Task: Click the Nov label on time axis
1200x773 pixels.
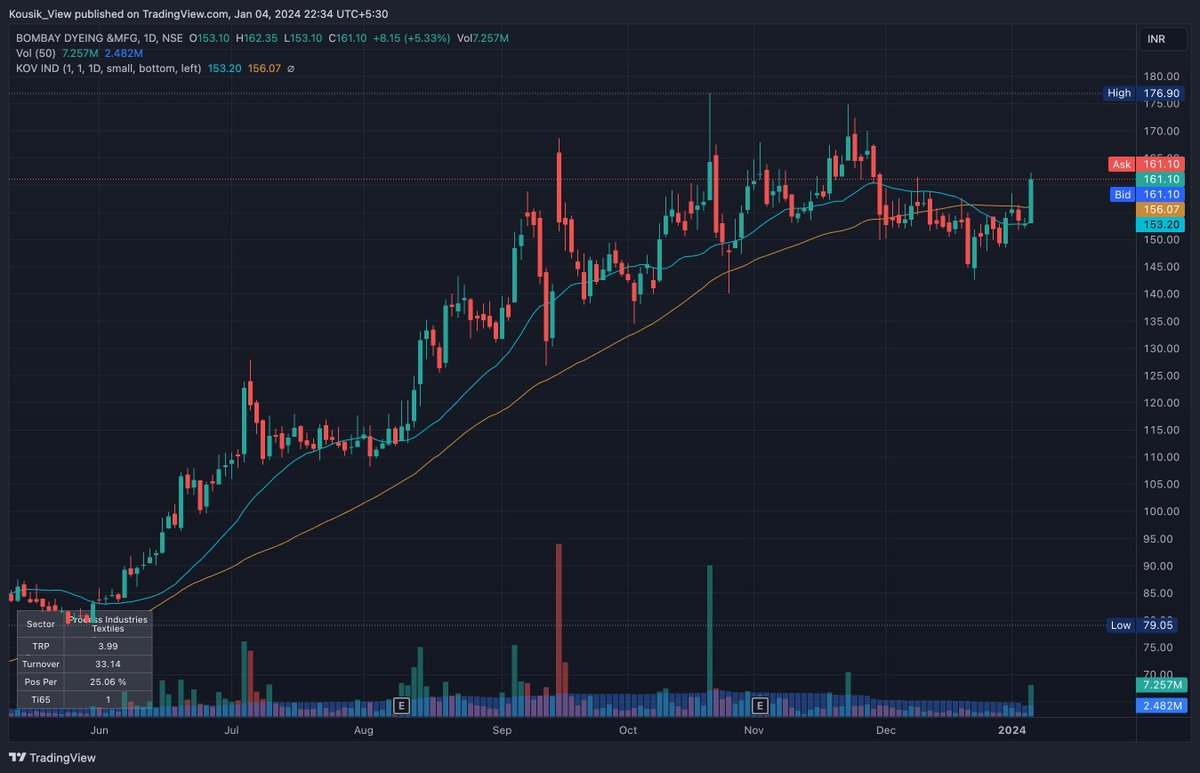Action: [754, 731]
